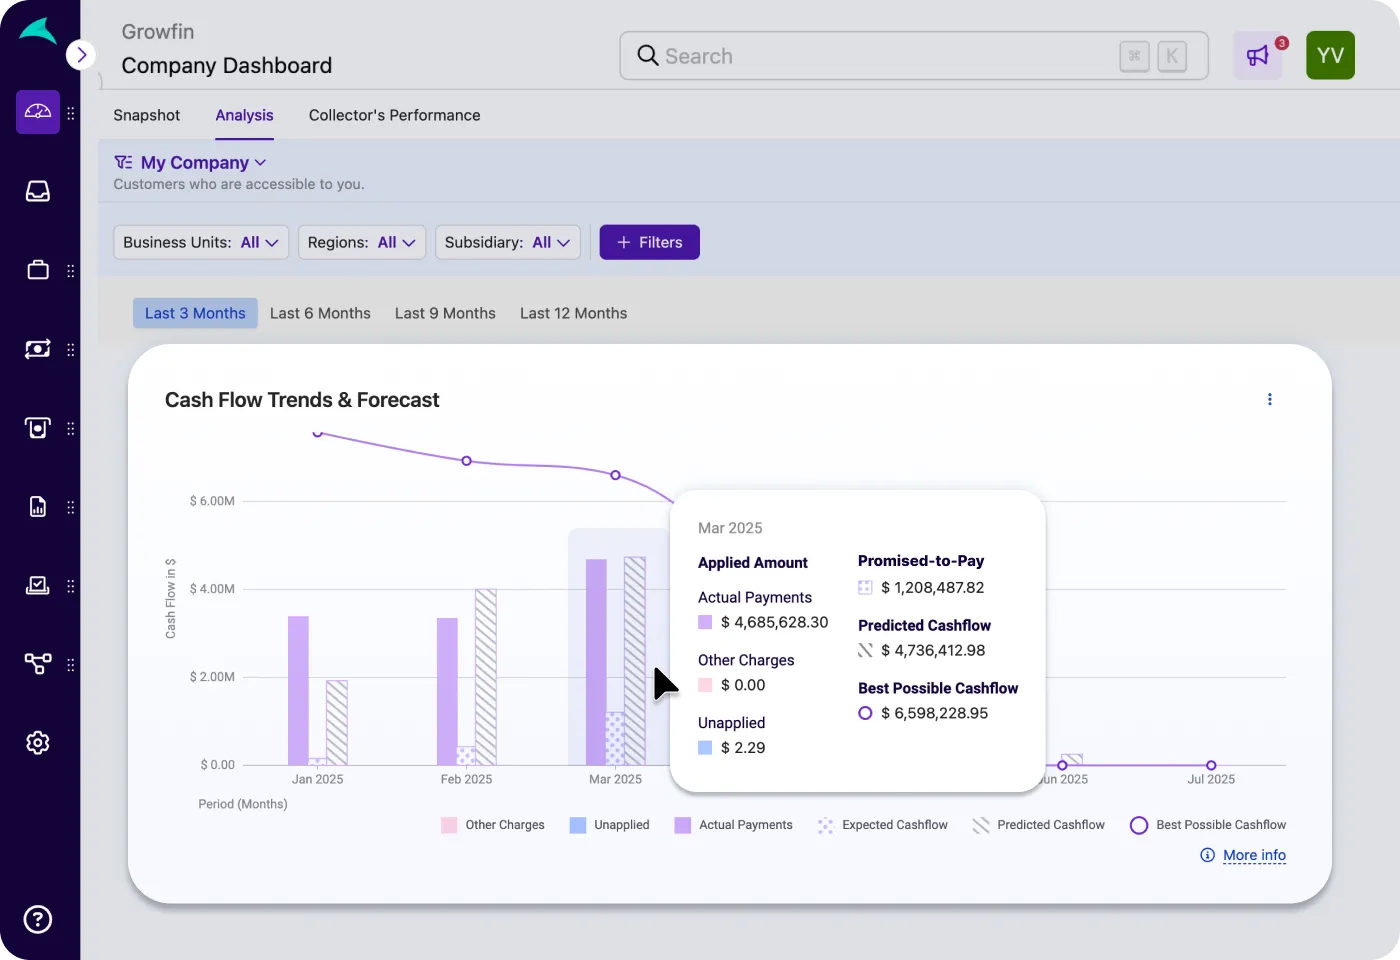Open the workflow nodes icon in sidebar
Viewport: 1400px width, 960px height.
click(38, 664)
